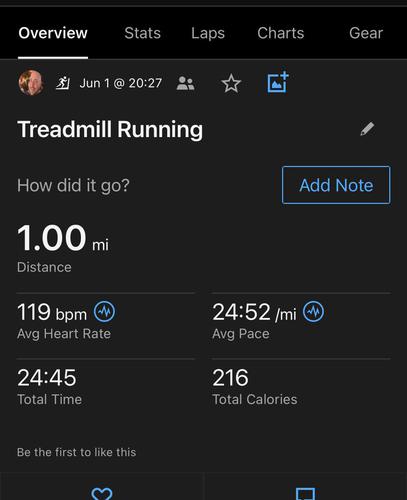
Task: Tap the favorite star icon
Action: [231, 83]
